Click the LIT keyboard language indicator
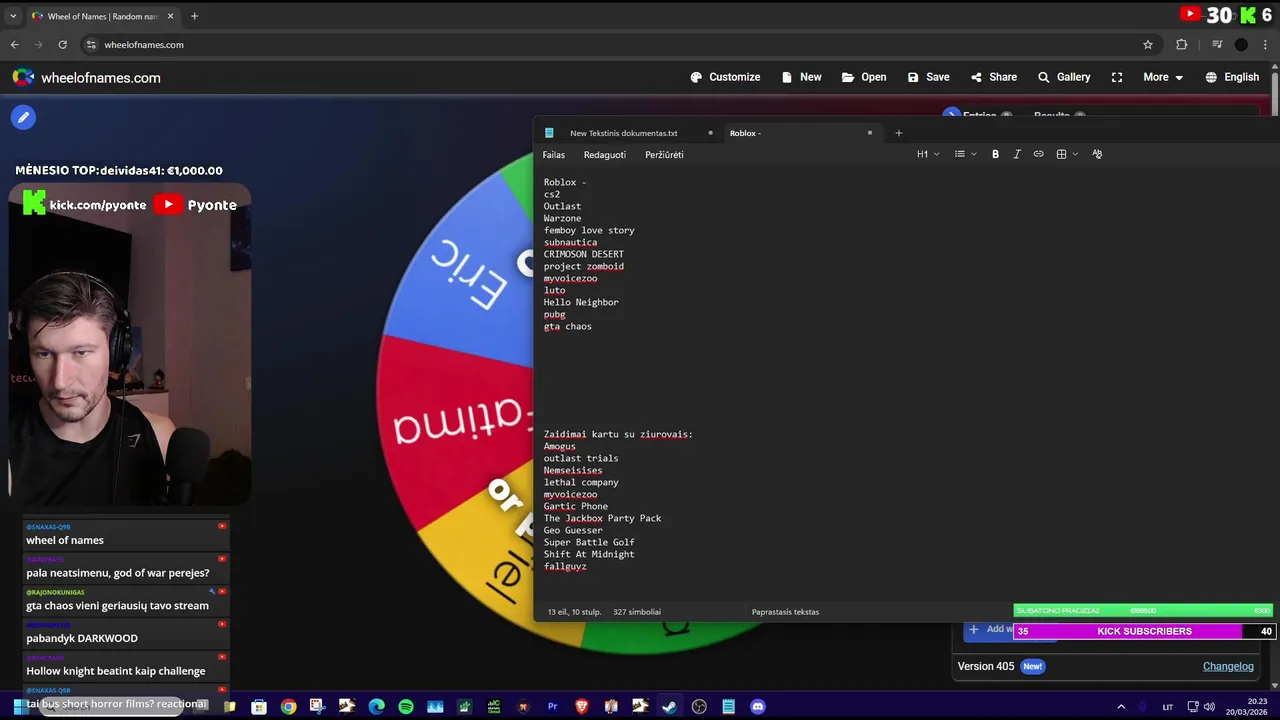 pyautogui.click(x=1167, y=707)
